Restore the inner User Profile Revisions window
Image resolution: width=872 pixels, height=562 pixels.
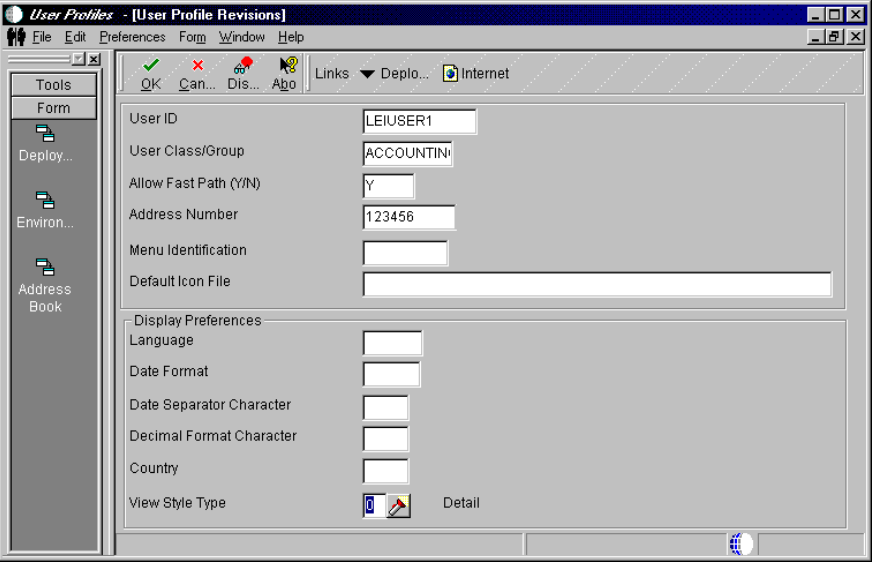tap(834, 37)
